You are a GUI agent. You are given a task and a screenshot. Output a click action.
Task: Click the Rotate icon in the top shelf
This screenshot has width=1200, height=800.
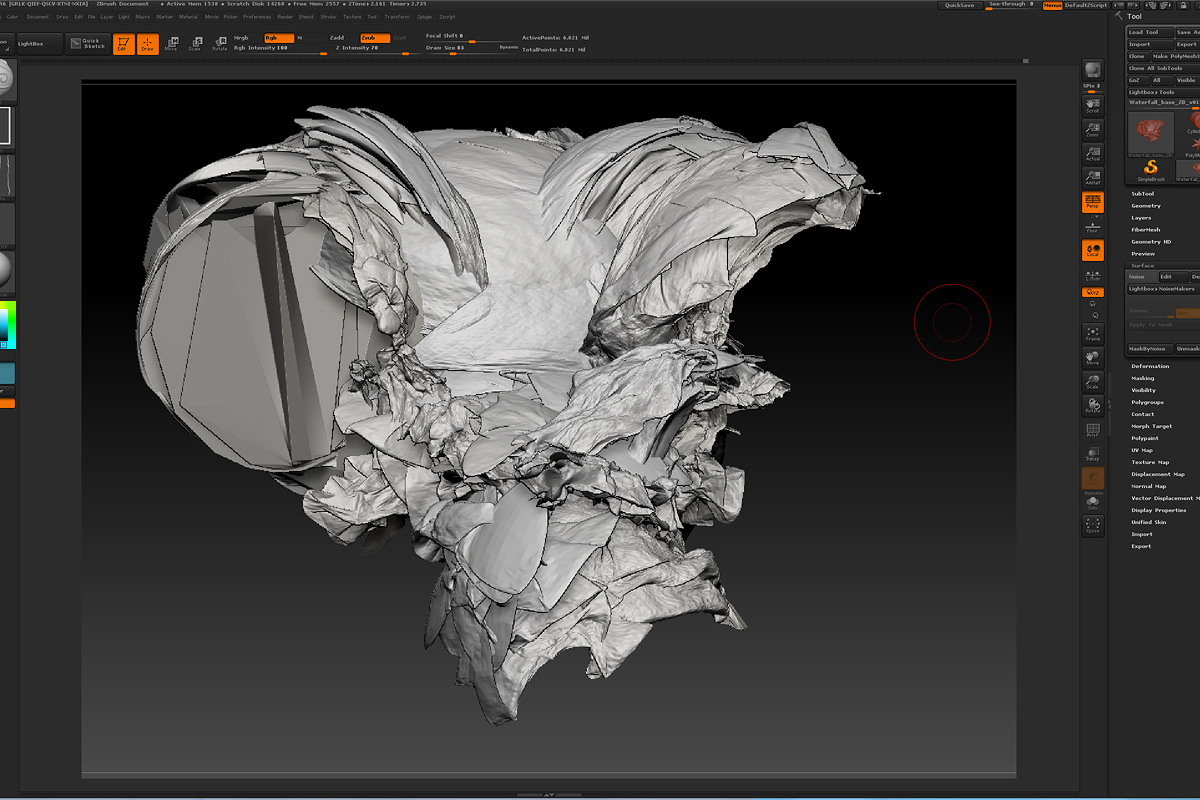[x=219, y=44]
